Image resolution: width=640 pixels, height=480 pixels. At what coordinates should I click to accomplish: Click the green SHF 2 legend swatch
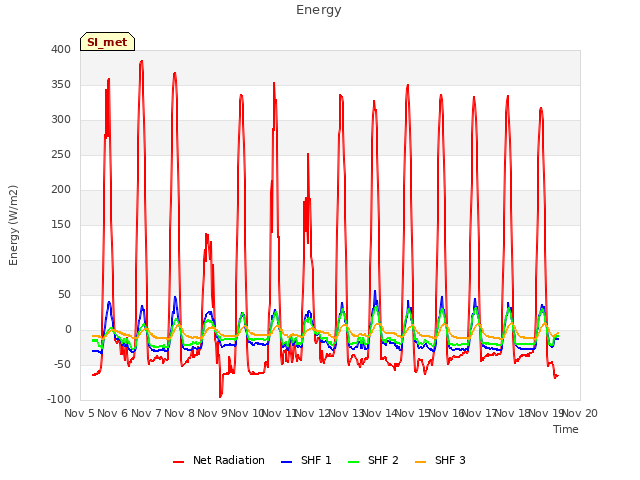pyautogui.click(x=353, y=461)
